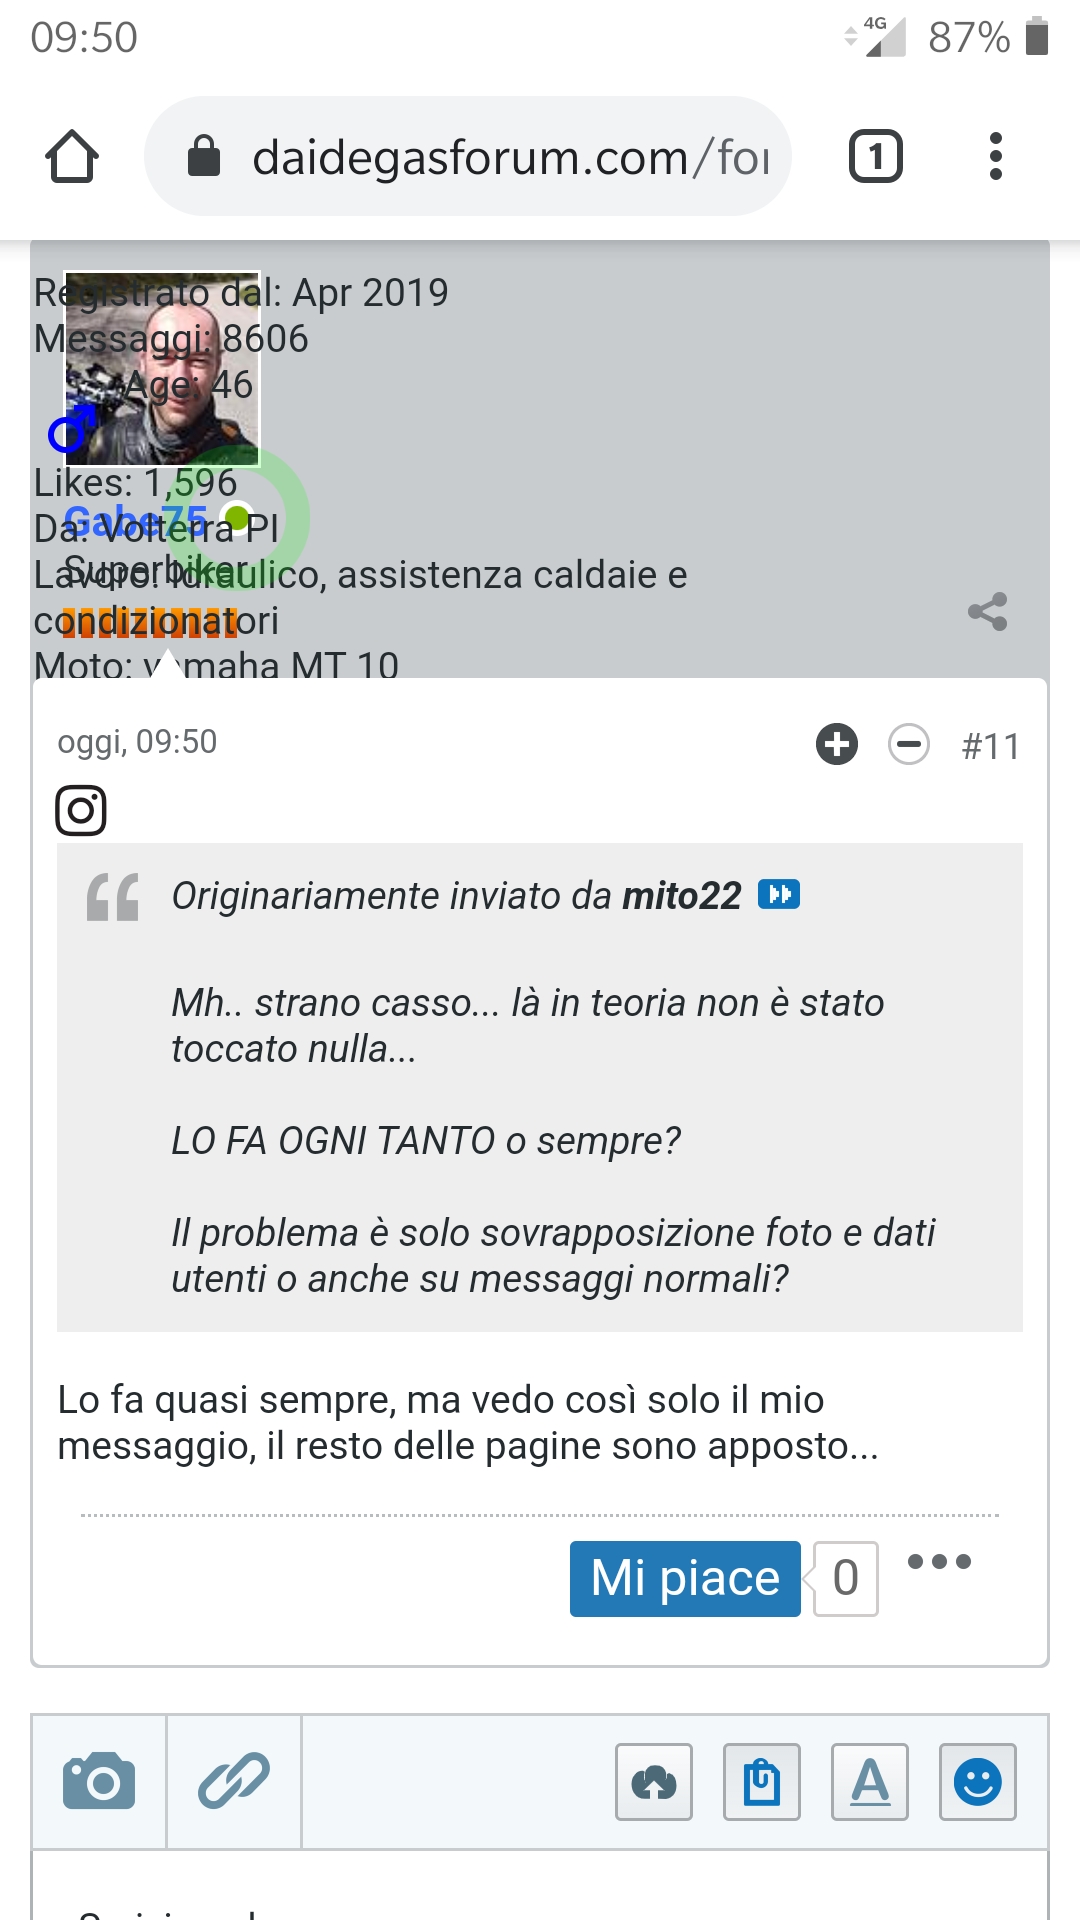This screenshot has width=1080, height=1920.
Task: Jump to mito22's original post arrow
Action: [779, 894]
